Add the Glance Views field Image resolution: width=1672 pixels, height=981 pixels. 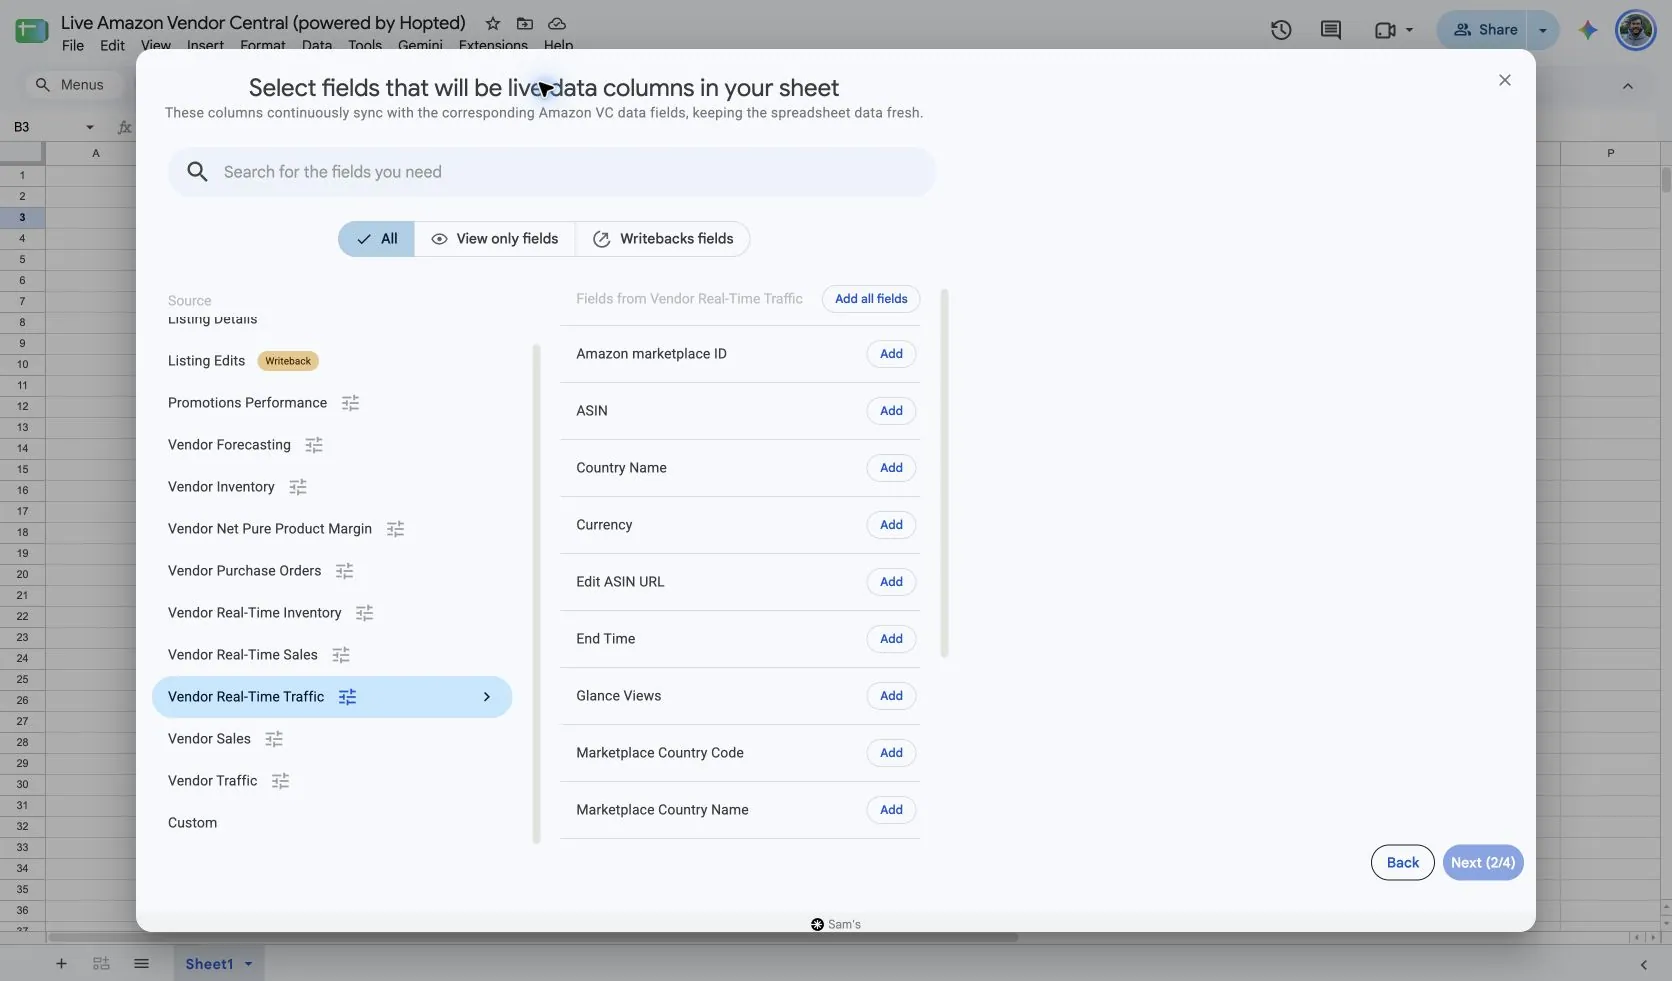891,696
